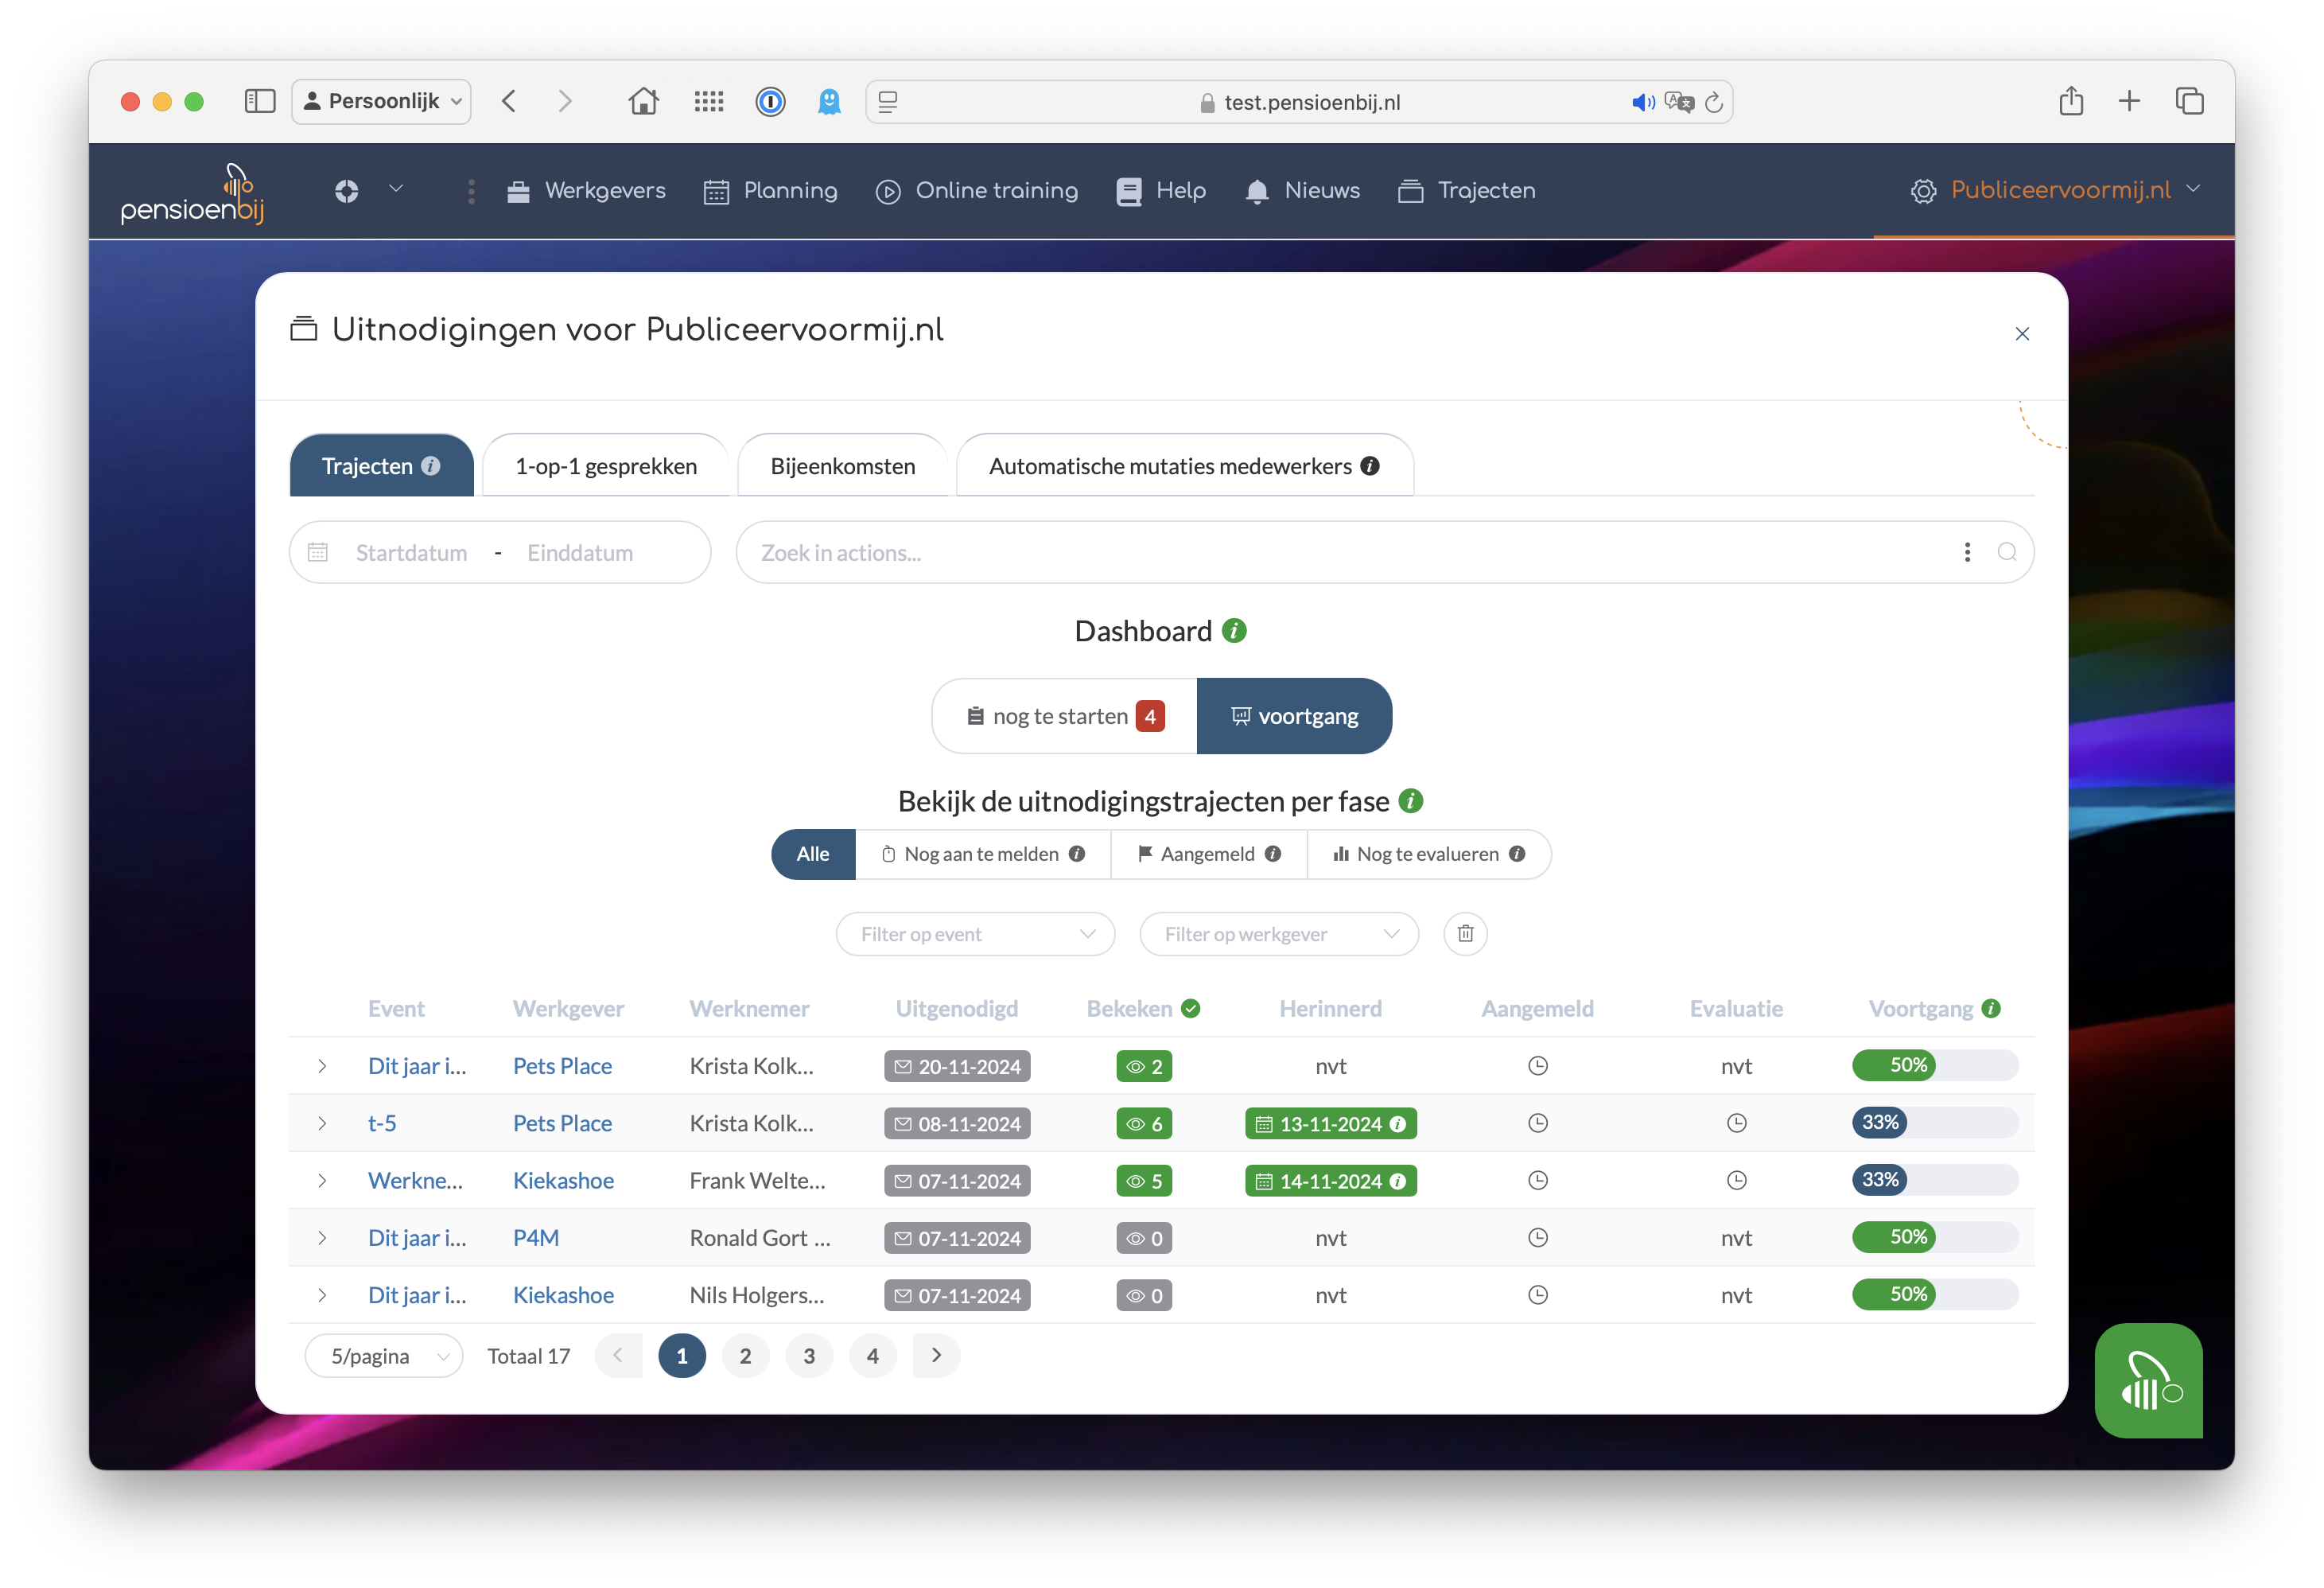Click the search magnifier icon
The width and height of the screenshot is (2324, 1588).
(2006, 552)
